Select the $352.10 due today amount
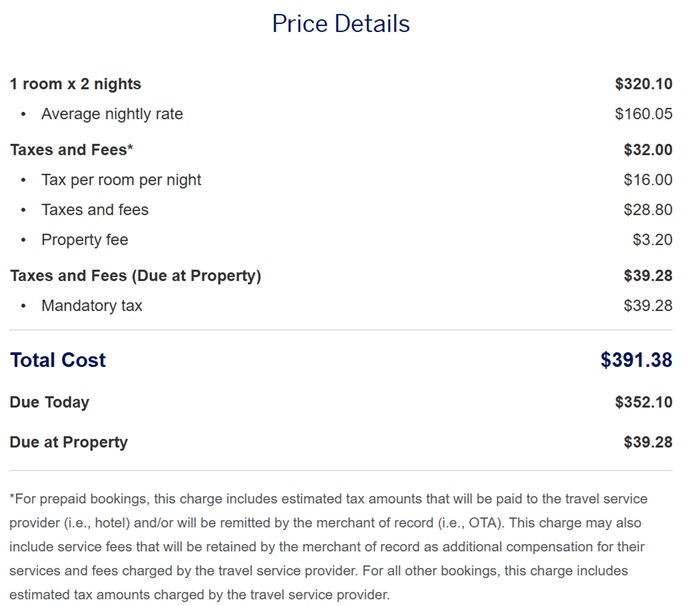This screenshot has height=606, width=694. (643, 402)
